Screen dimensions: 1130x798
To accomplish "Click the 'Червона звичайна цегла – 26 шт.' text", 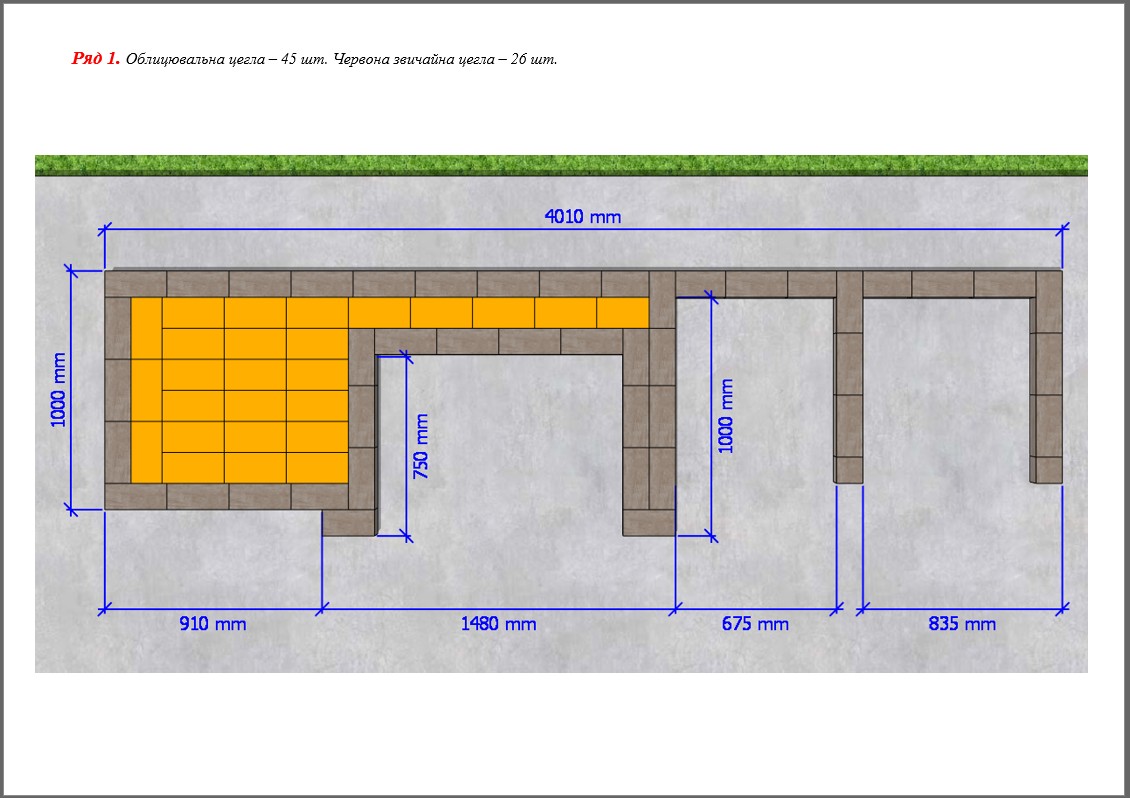I will (x=444, y=60).
